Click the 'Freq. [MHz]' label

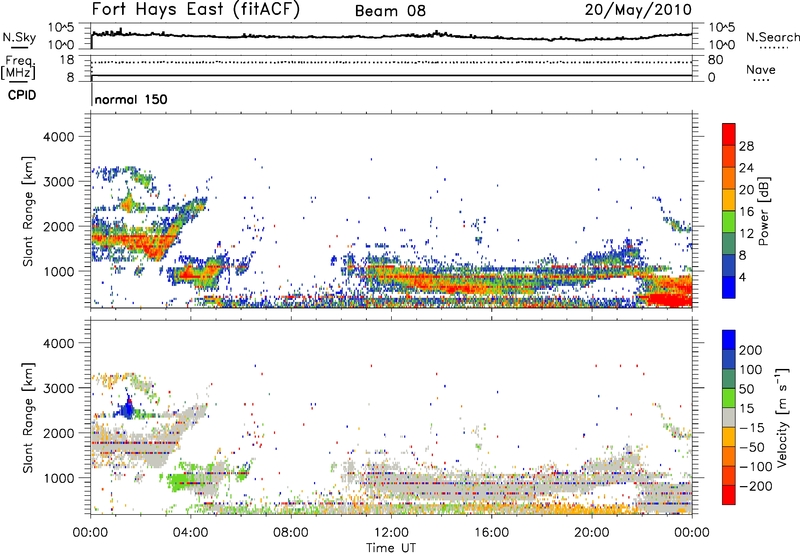point(18,68)
